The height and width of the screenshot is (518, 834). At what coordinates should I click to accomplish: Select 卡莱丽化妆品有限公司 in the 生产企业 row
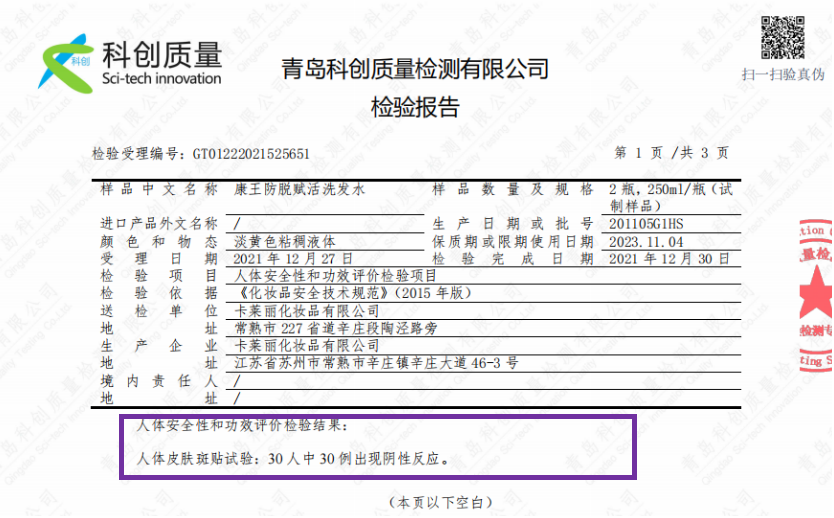pos(307,346)
